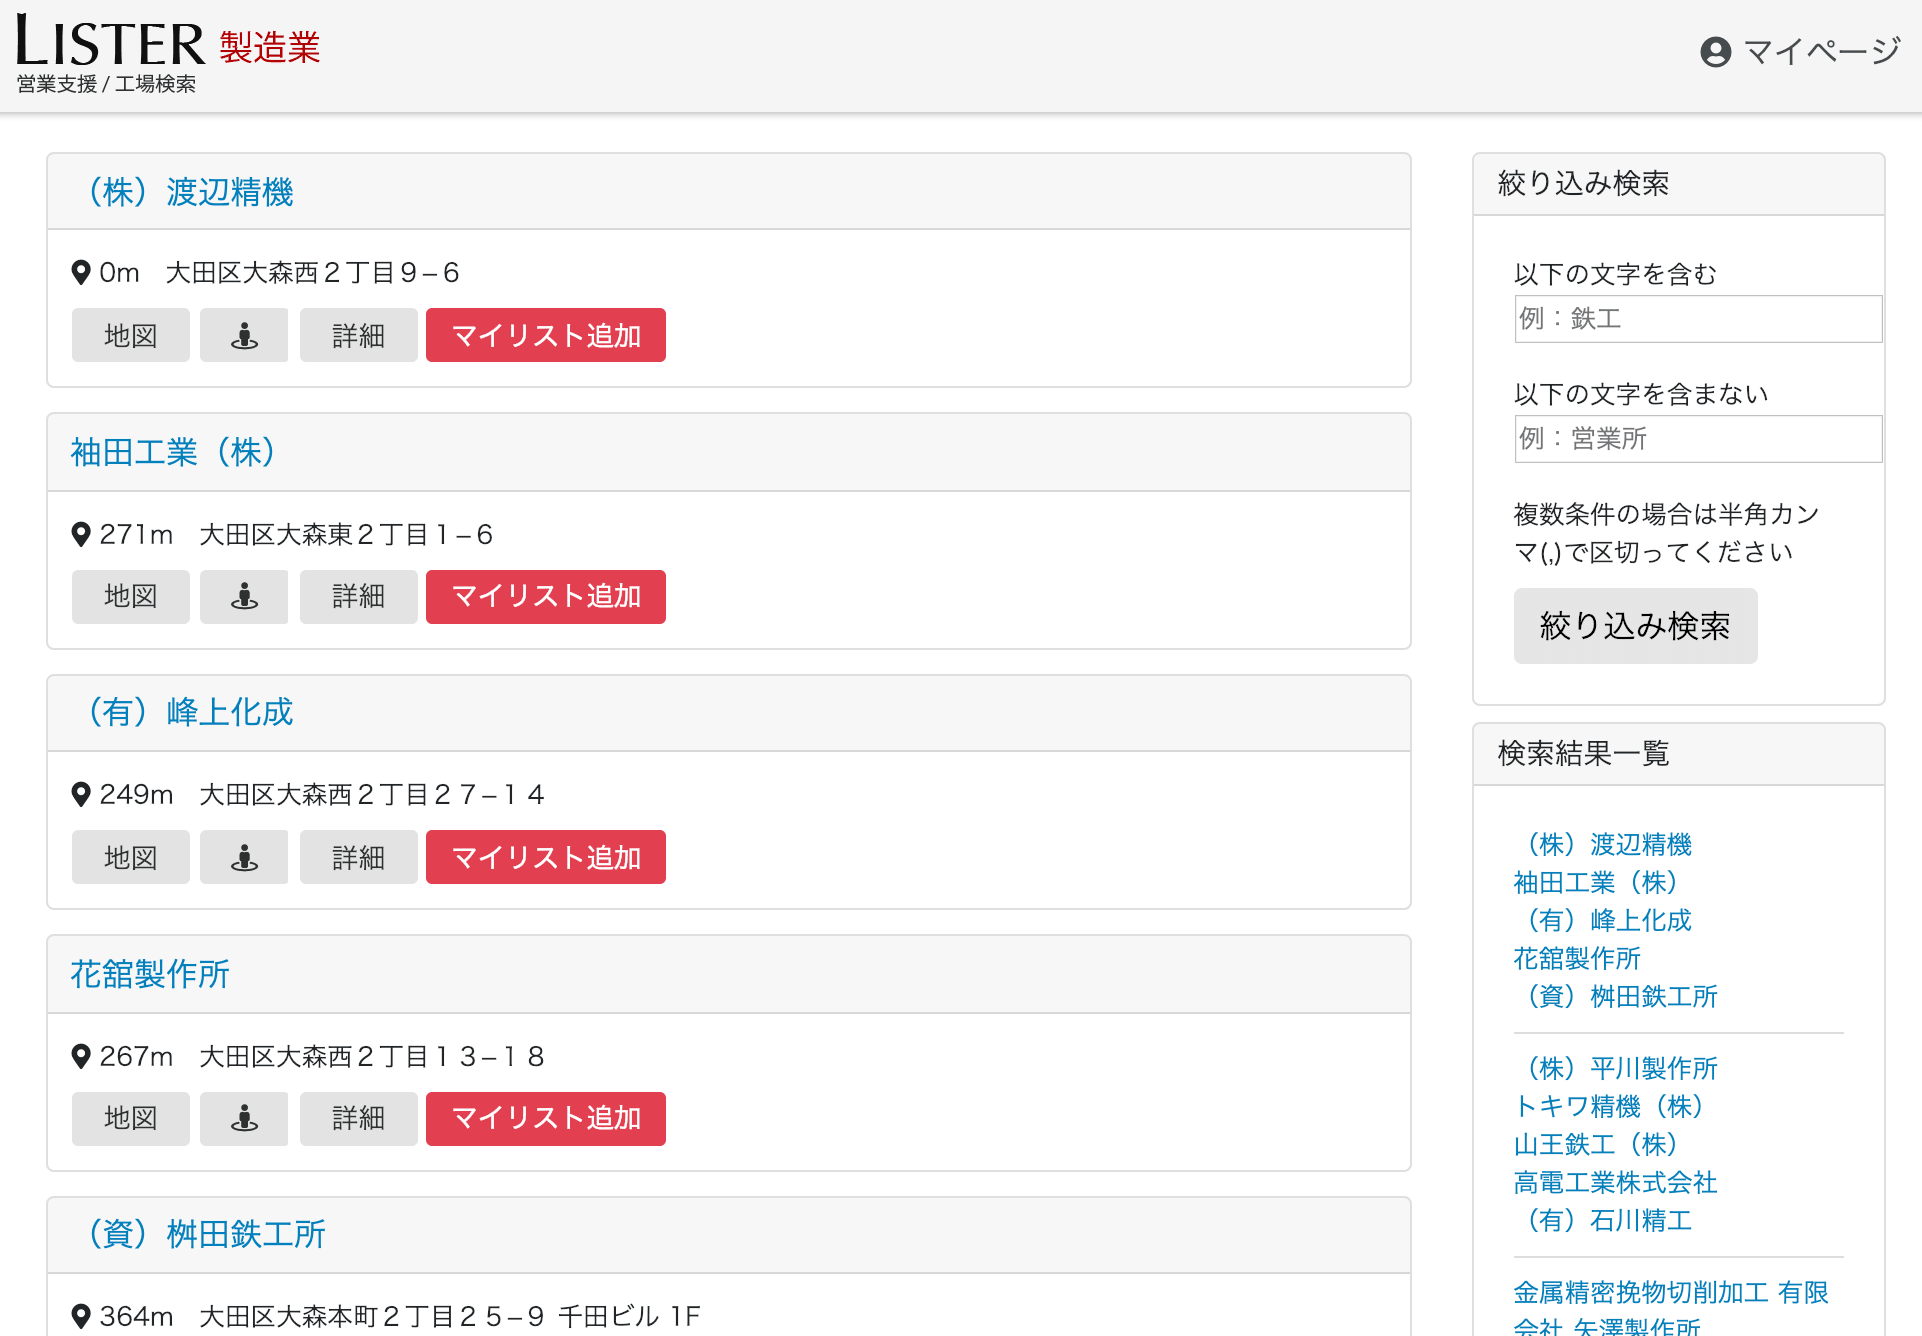Add 袖田工業 with マイリスト追加
Viewport: 1922px width, 1336px height.
[546, 597]
